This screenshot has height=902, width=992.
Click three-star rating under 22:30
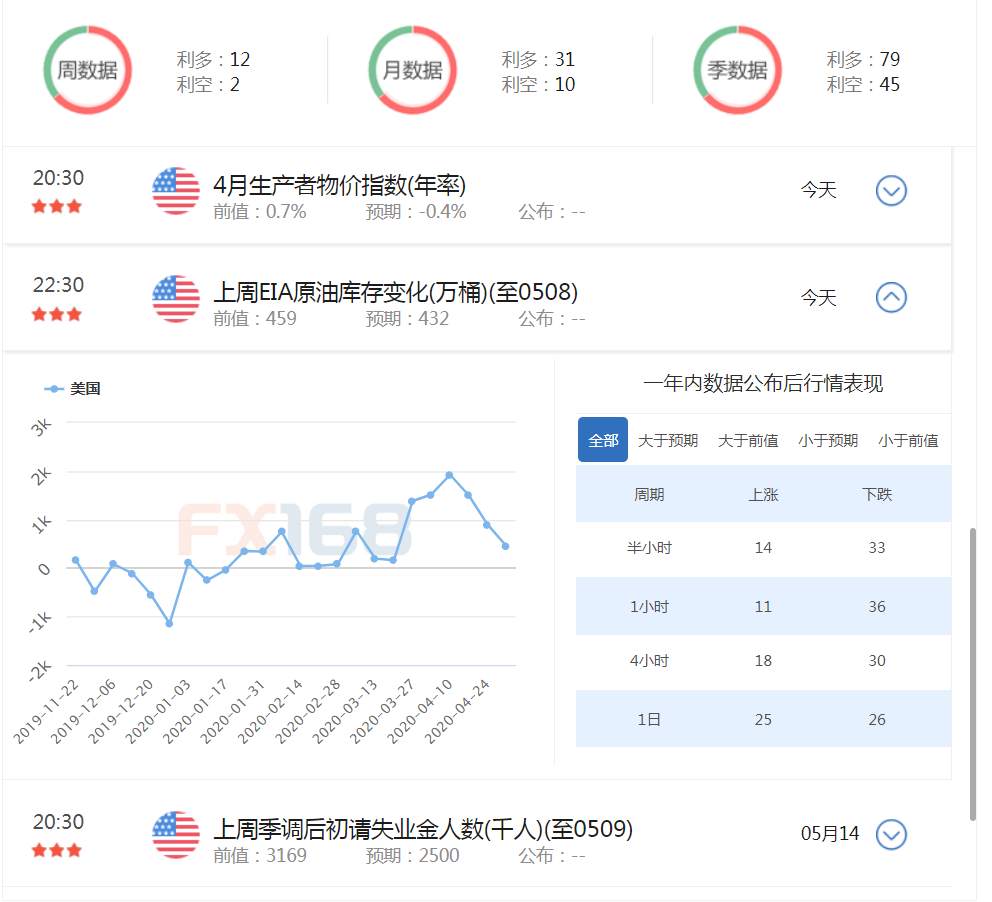[57, 314]
